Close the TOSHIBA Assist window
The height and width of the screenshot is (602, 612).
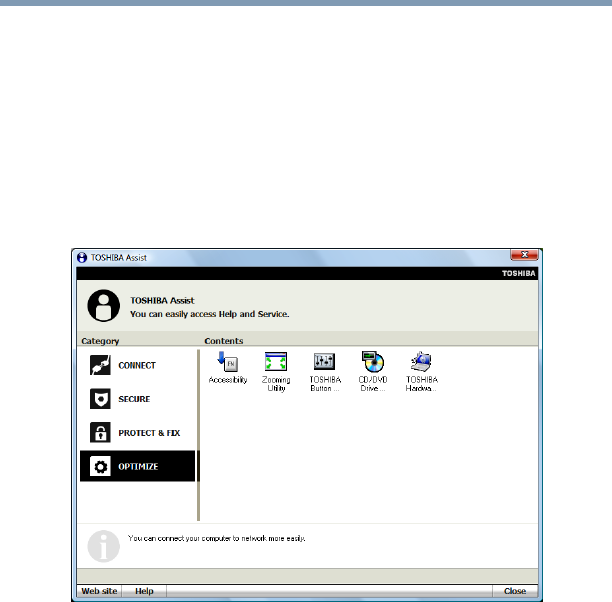click(524, 255)
